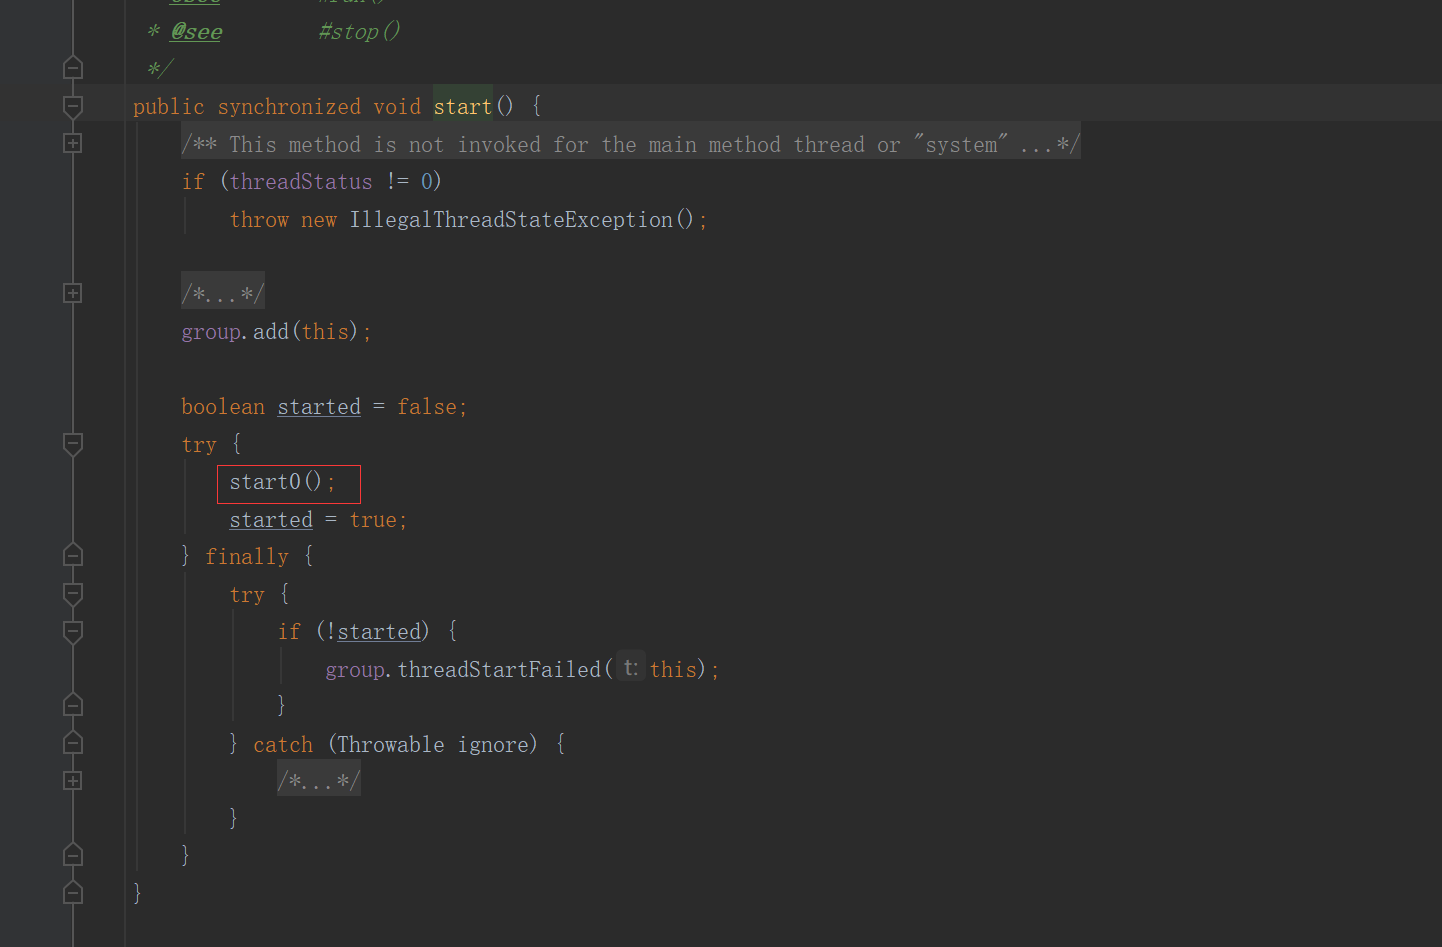Click the 'void' keyword
This screenshot has width=1442, height=947.
point(397,106)
